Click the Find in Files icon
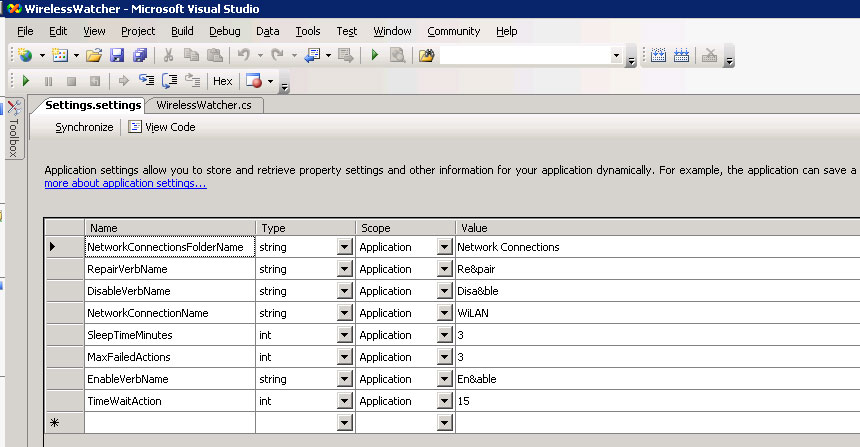This screenshot has height=447, width=860. pyautogui.click(x=426, y=55)
